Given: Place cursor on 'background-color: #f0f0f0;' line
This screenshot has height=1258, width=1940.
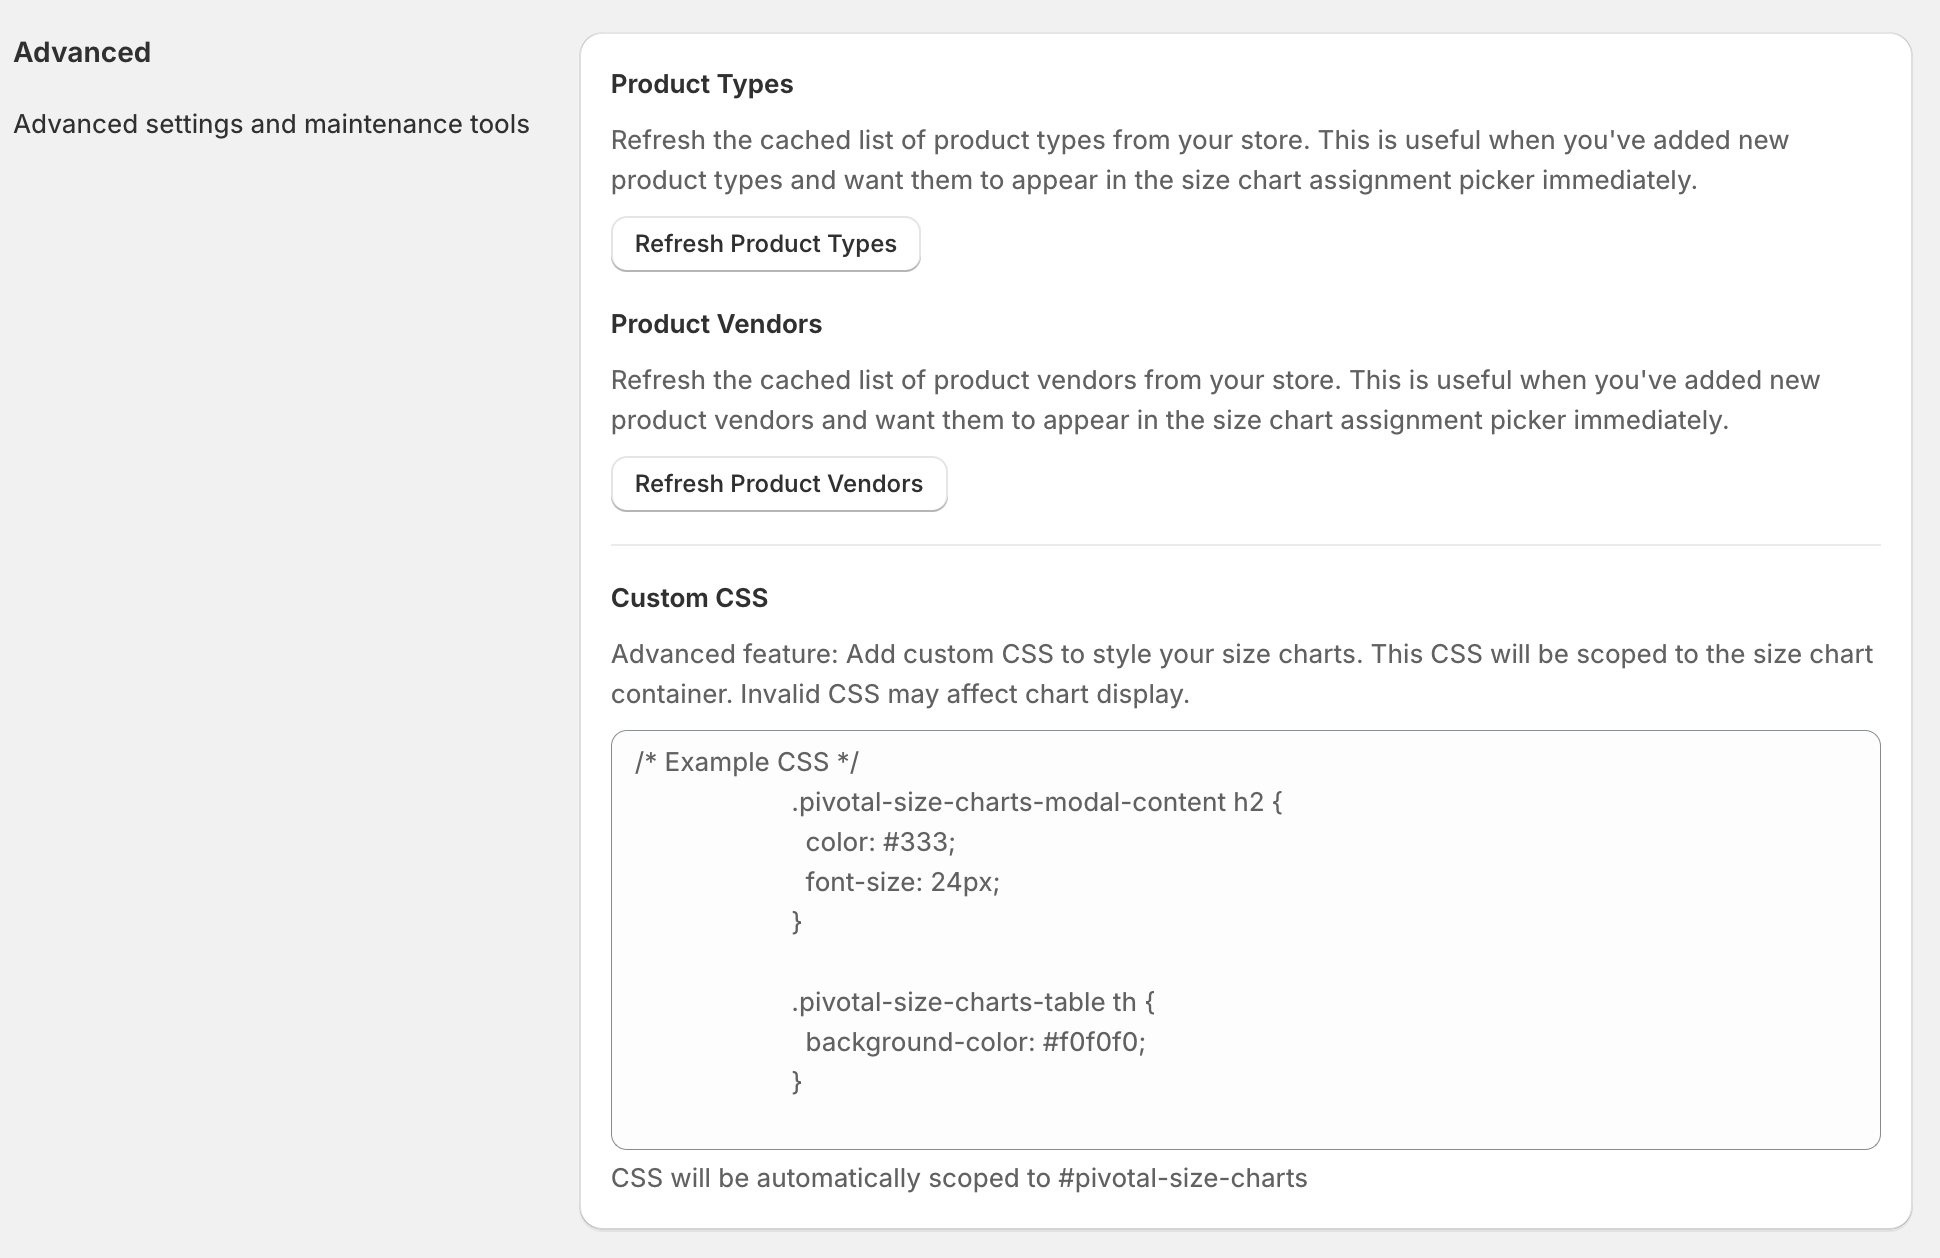Looking at the screenshot, I should click(975, 1042).
